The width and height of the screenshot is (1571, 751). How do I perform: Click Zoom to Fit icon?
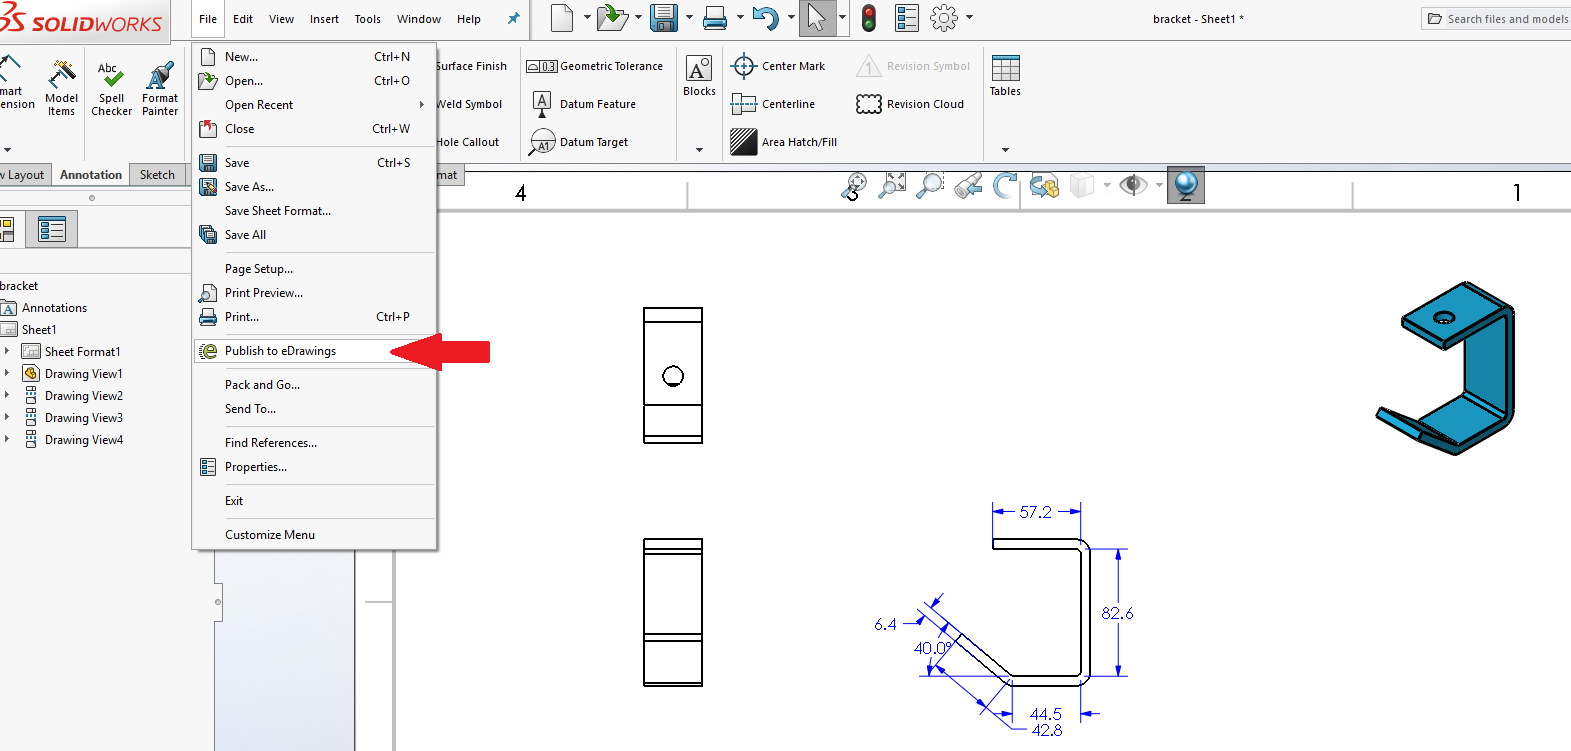892,185
